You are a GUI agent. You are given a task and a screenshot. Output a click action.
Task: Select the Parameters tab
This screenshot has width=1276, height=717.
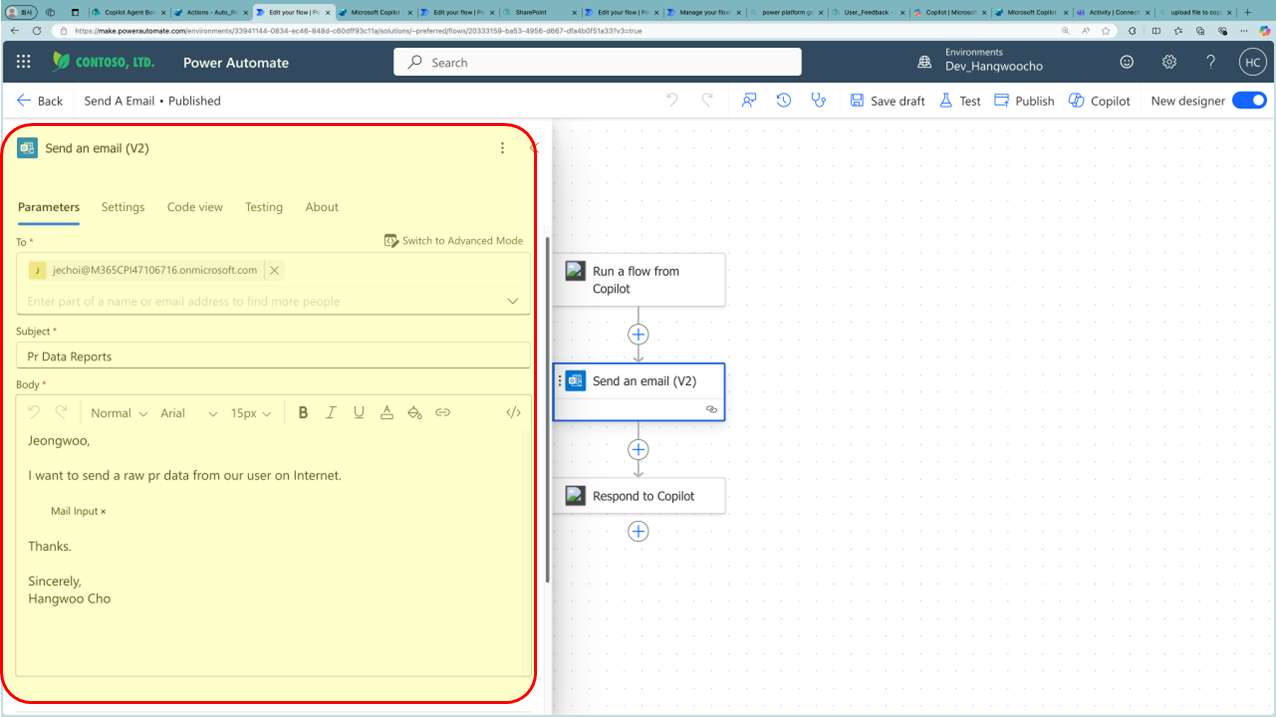pyautogui.click(x=49, y=207)
